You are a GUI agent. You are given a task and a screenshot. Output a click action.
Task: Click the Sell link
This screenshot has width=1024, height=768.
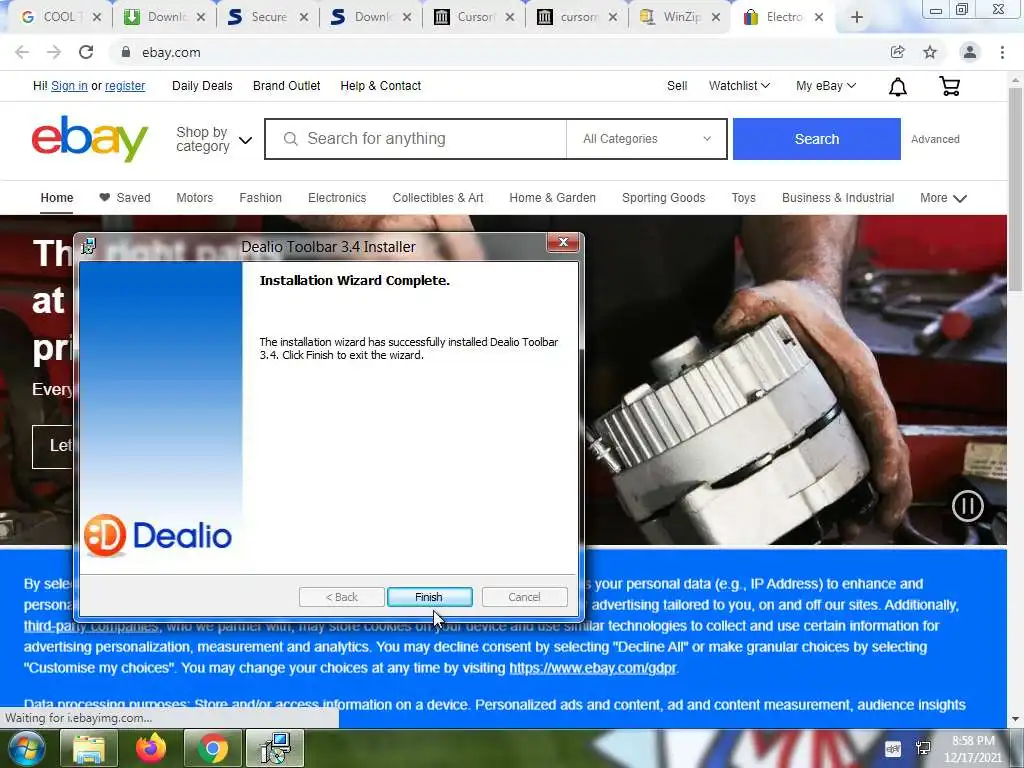pyautogui.click(x=677, y=86)
